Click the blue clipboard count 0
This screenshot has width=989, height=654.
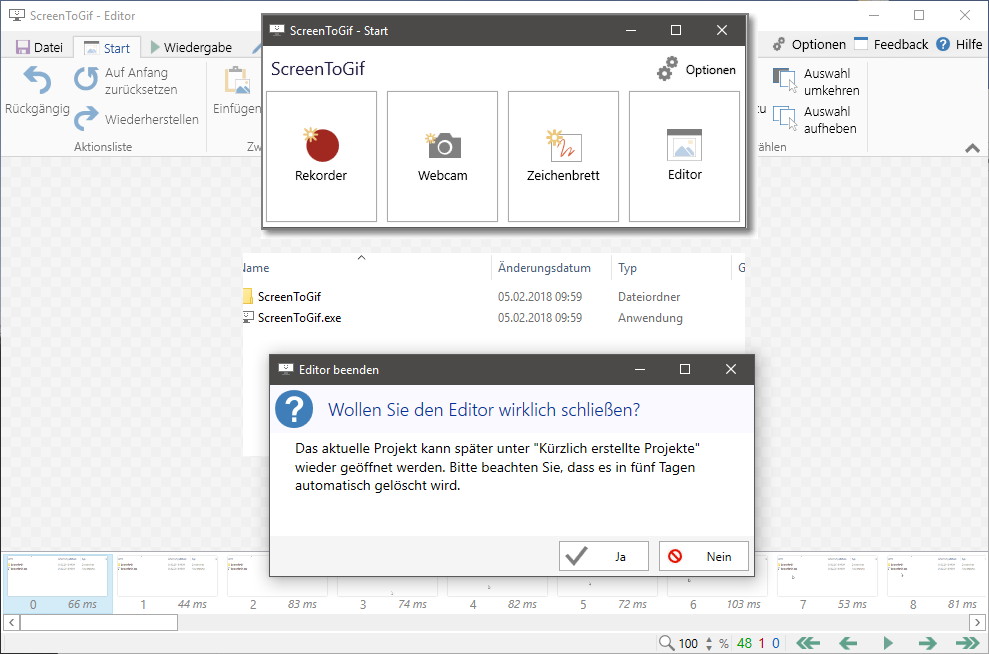pyautogui.click(x=776, y=643)
